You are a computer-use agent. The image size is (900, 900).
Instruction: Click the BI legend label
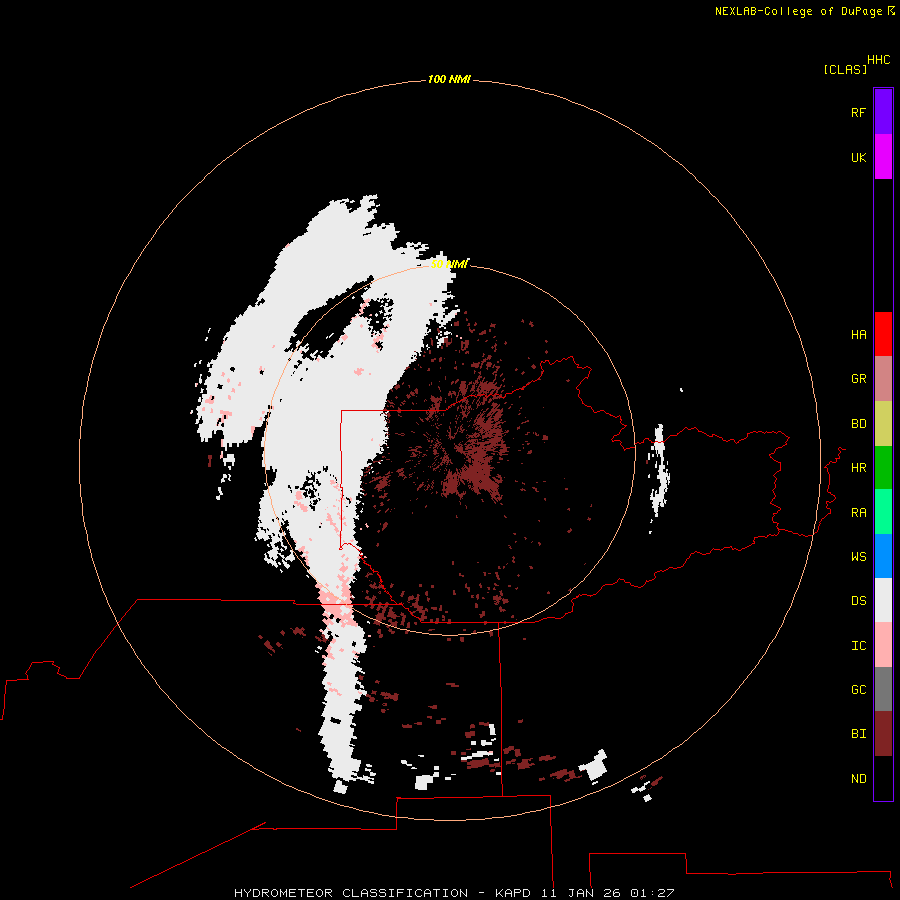coord(858,734)
